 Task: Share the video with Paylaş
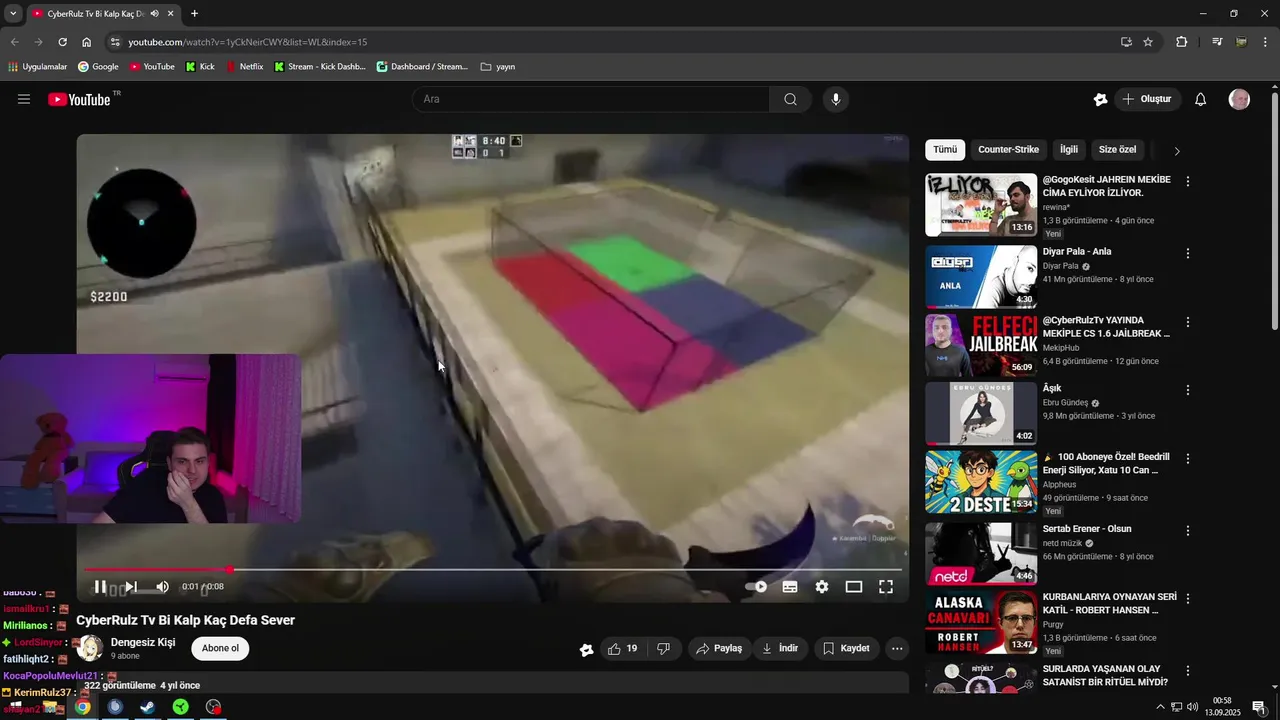point(719,648)
